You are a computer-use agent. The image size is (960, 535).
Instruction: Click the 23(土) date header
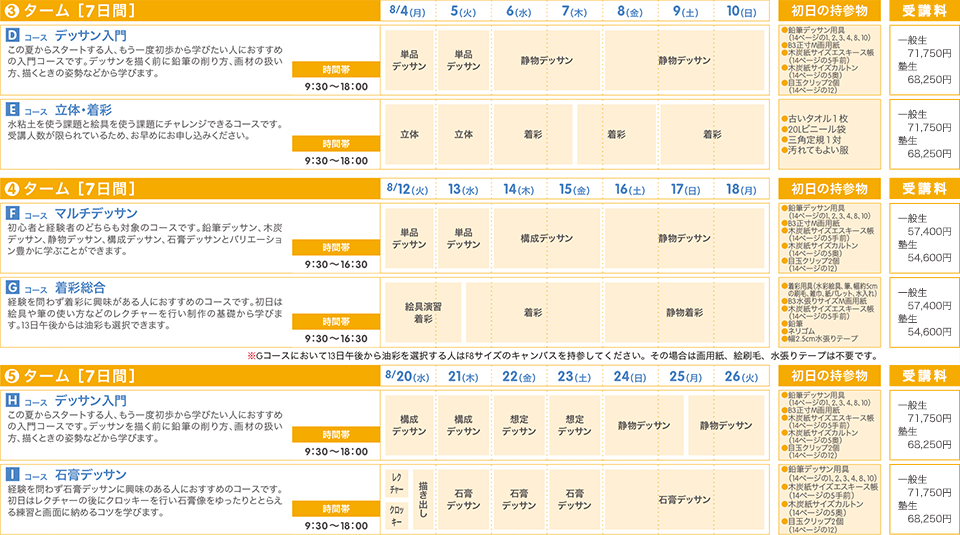574,376
